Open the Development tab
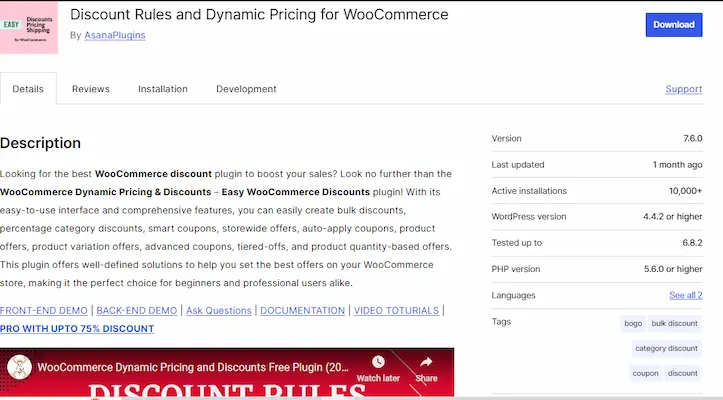 246,89
